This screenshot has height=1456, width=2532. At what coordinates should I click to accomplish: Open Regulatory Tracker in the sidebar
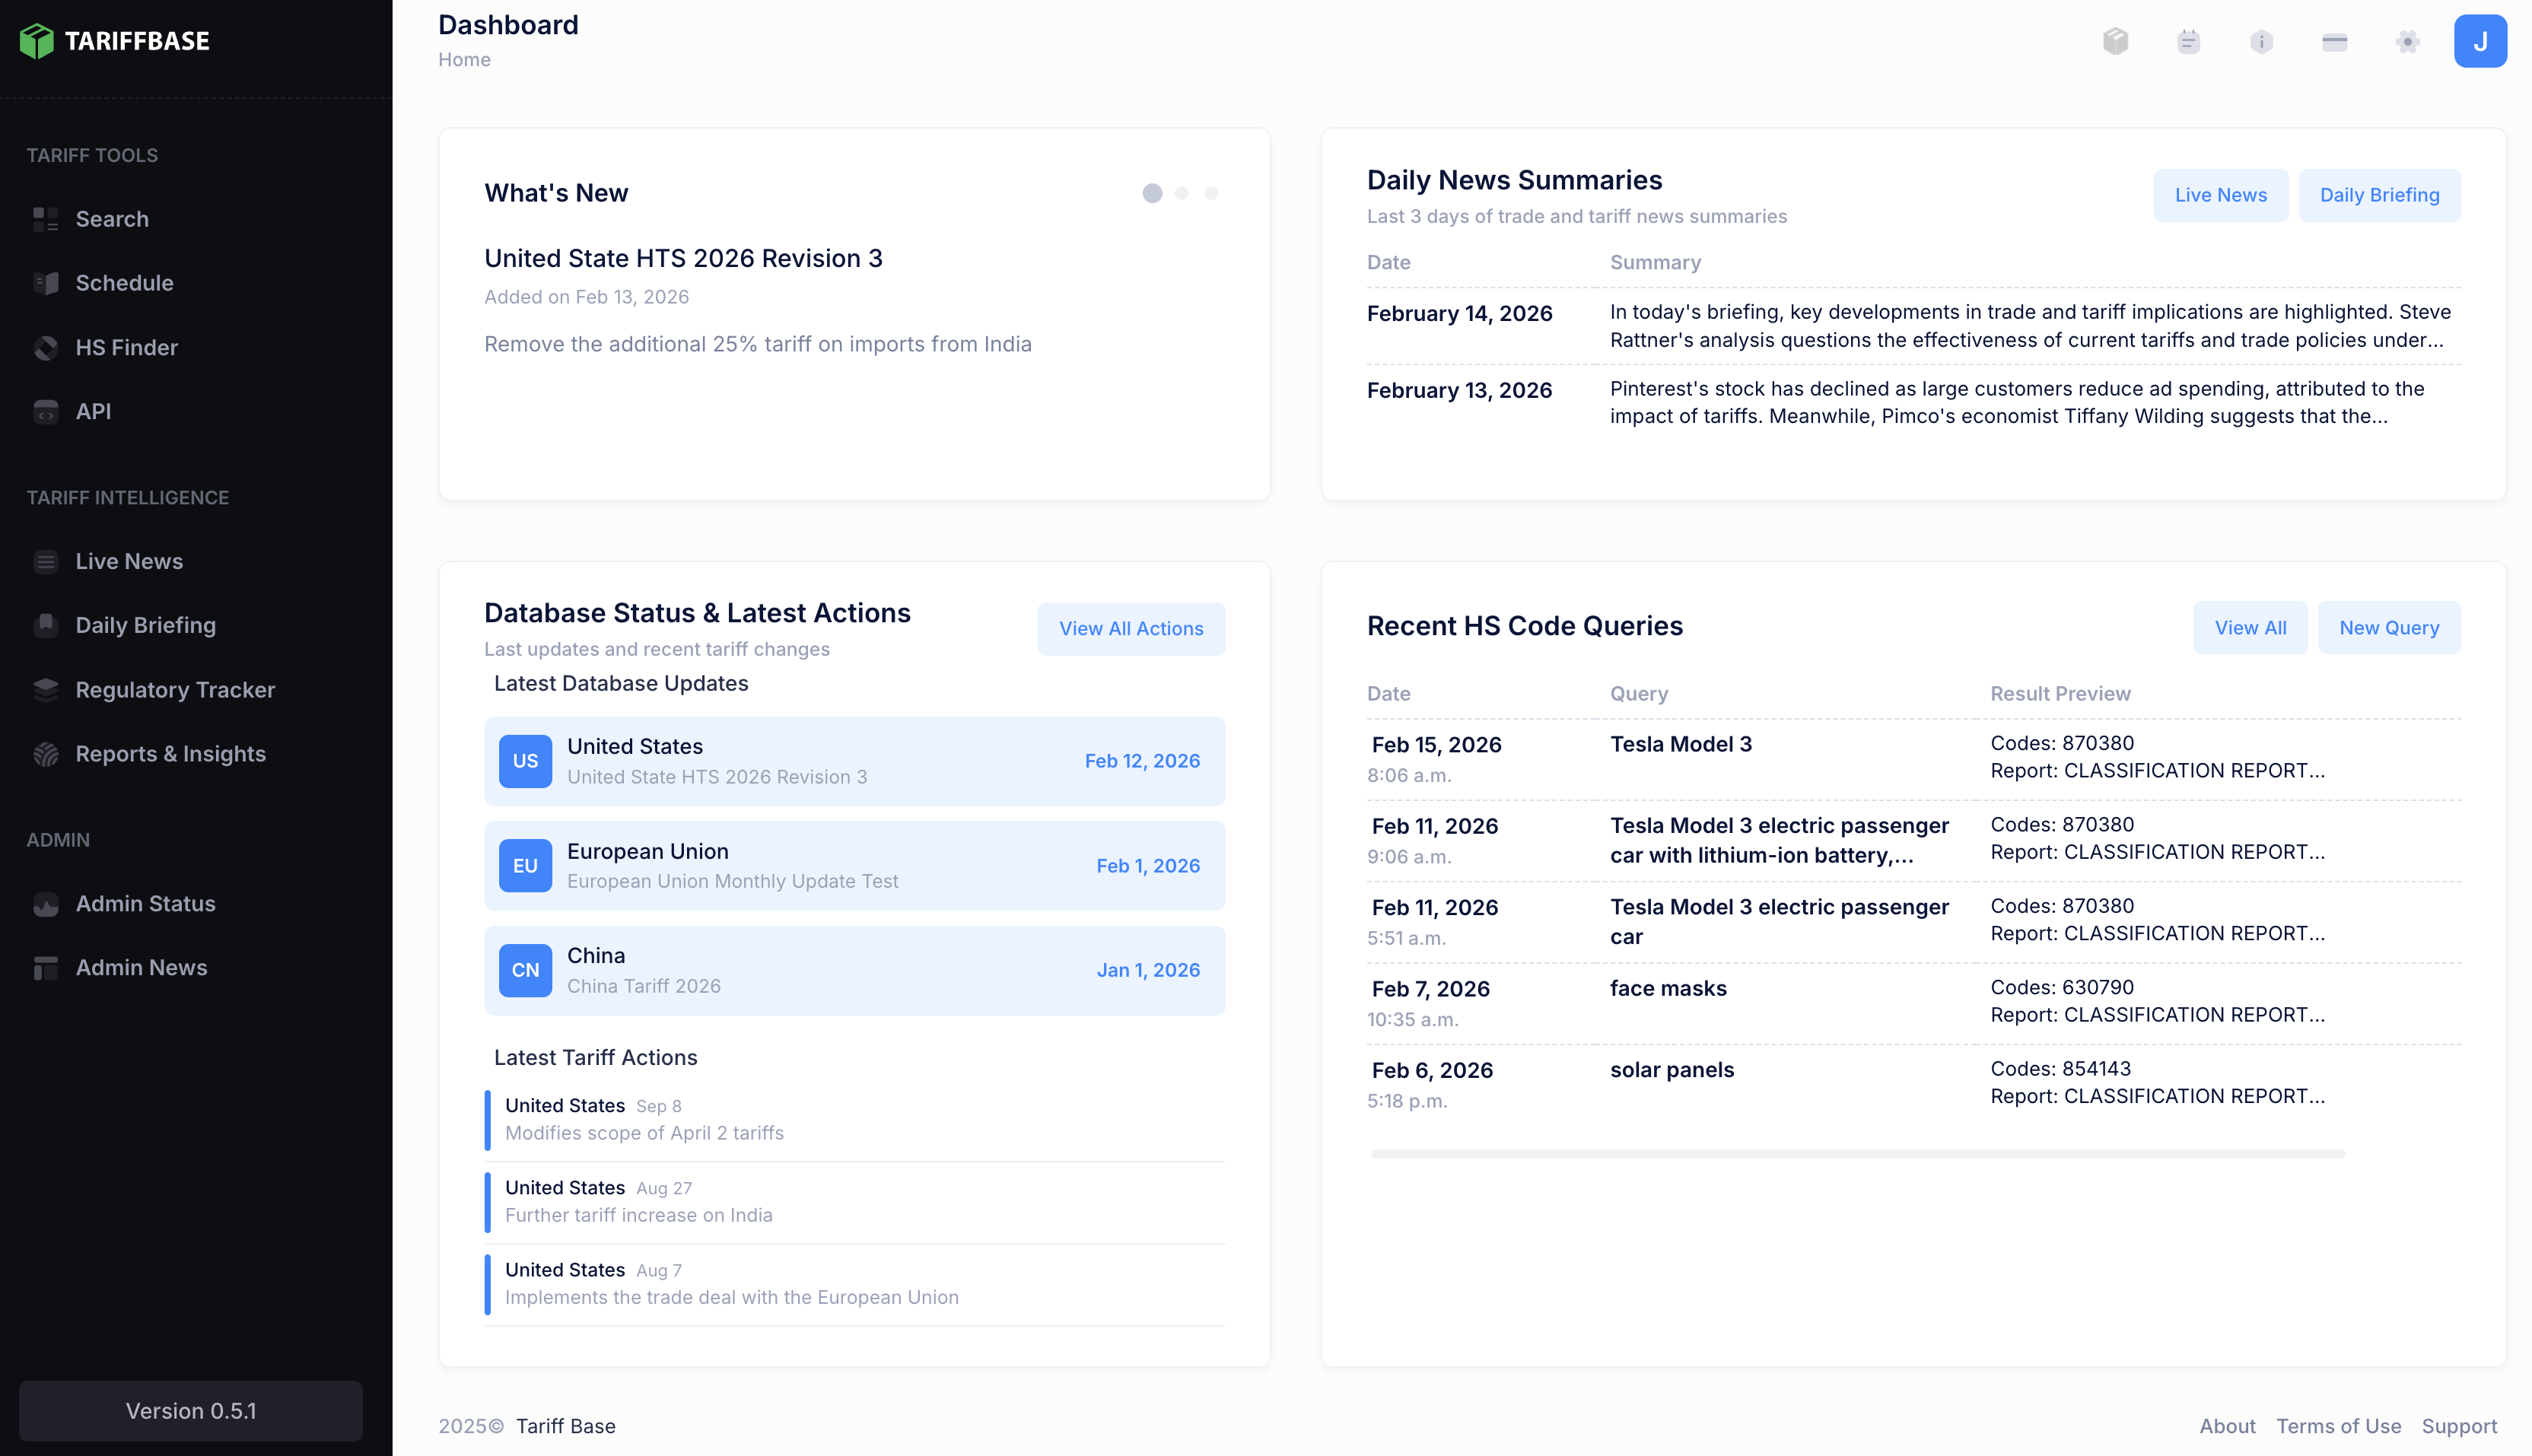point(175,690)
